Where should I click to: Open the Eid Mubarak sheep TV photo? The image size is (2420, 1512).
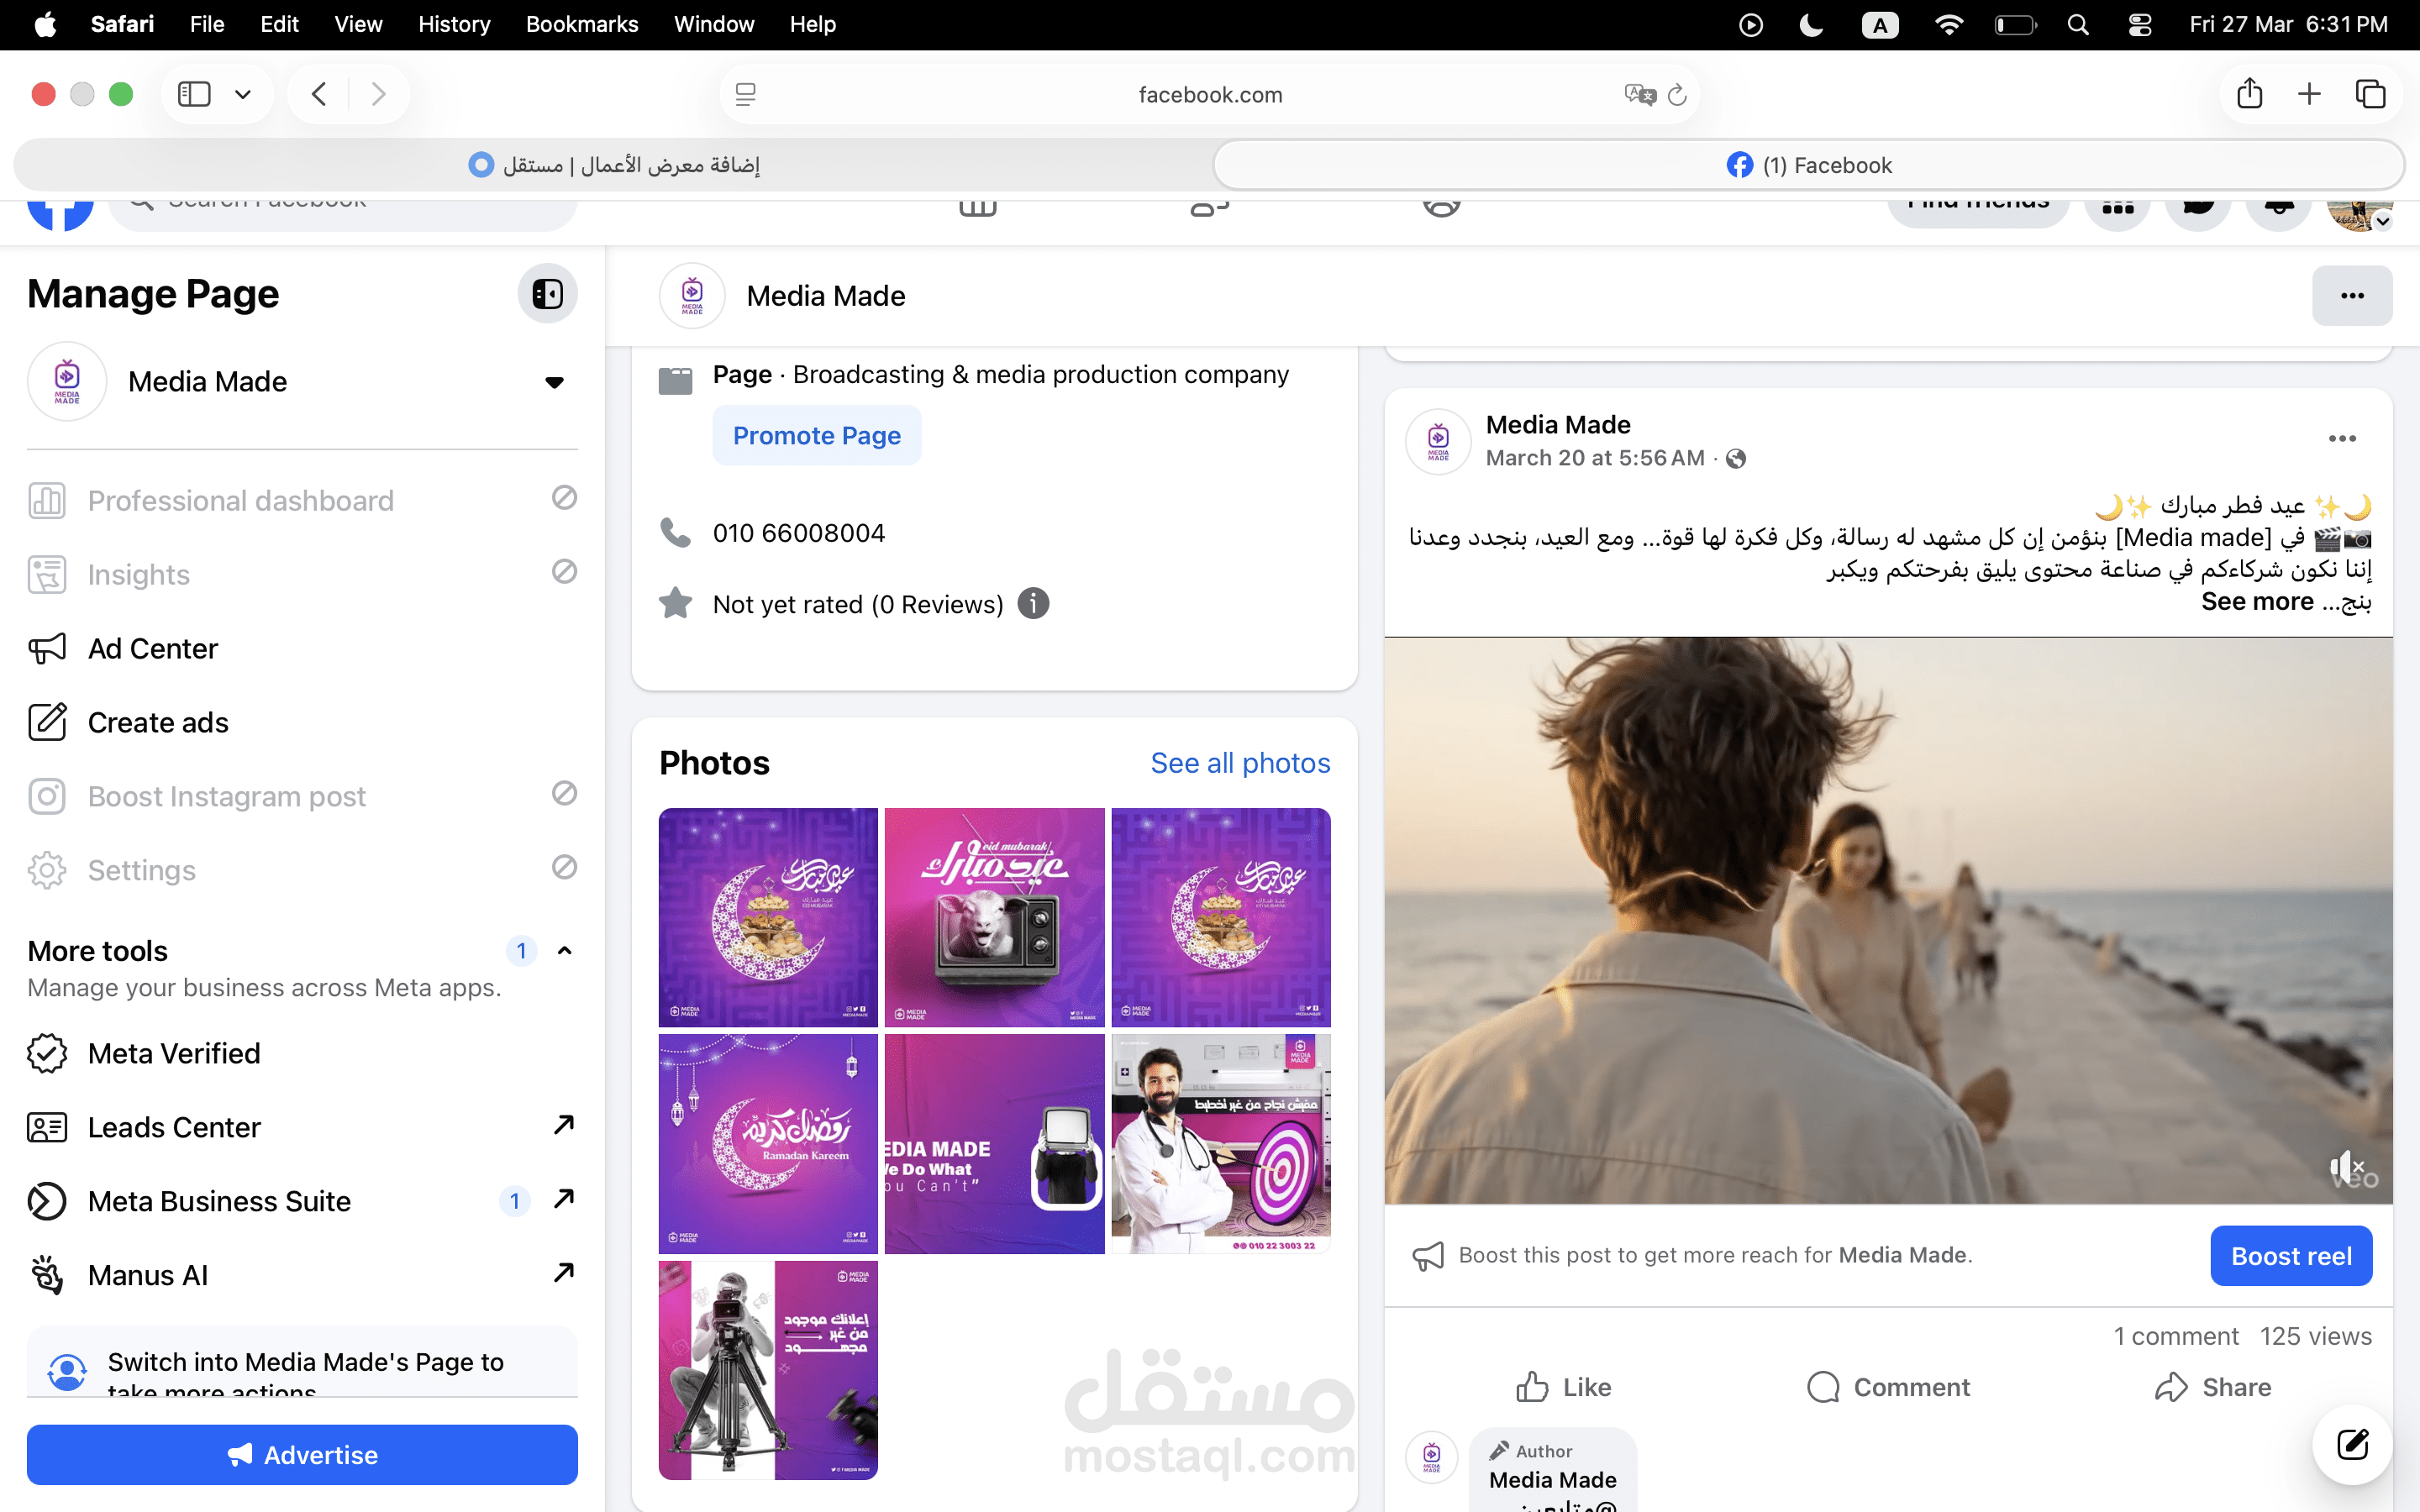coord(994,918)
